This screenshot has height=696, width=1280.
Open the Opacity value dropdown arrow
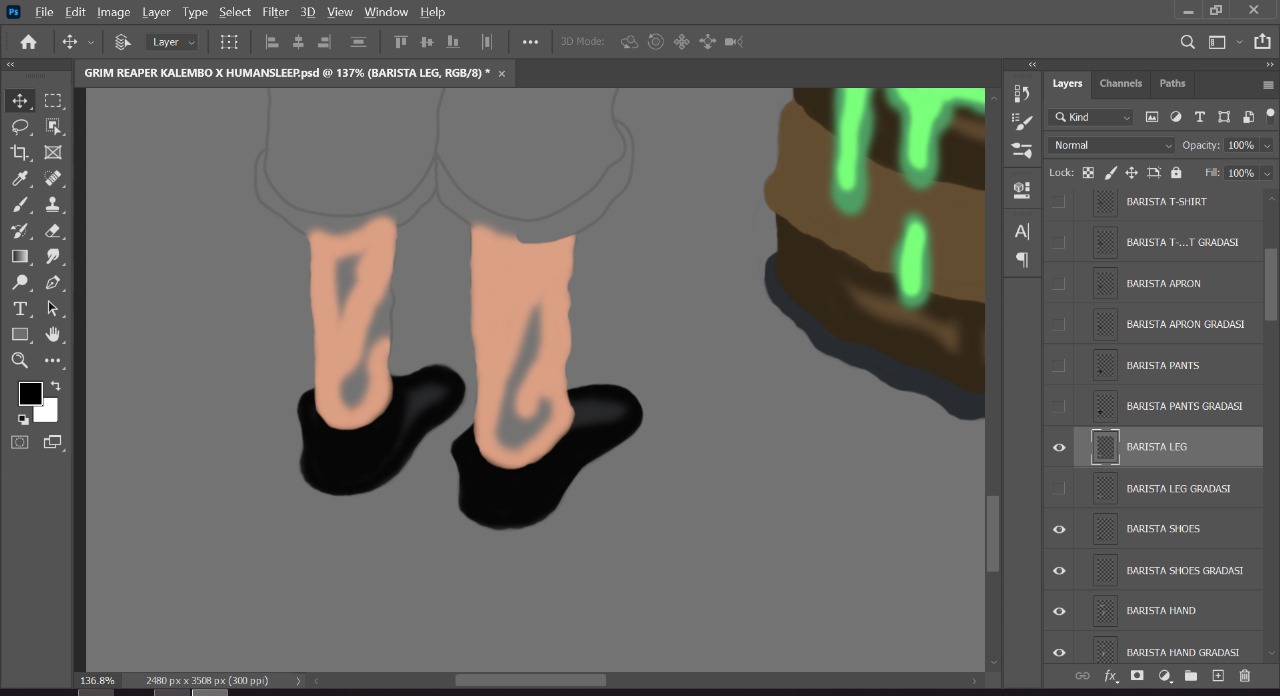1267,145
